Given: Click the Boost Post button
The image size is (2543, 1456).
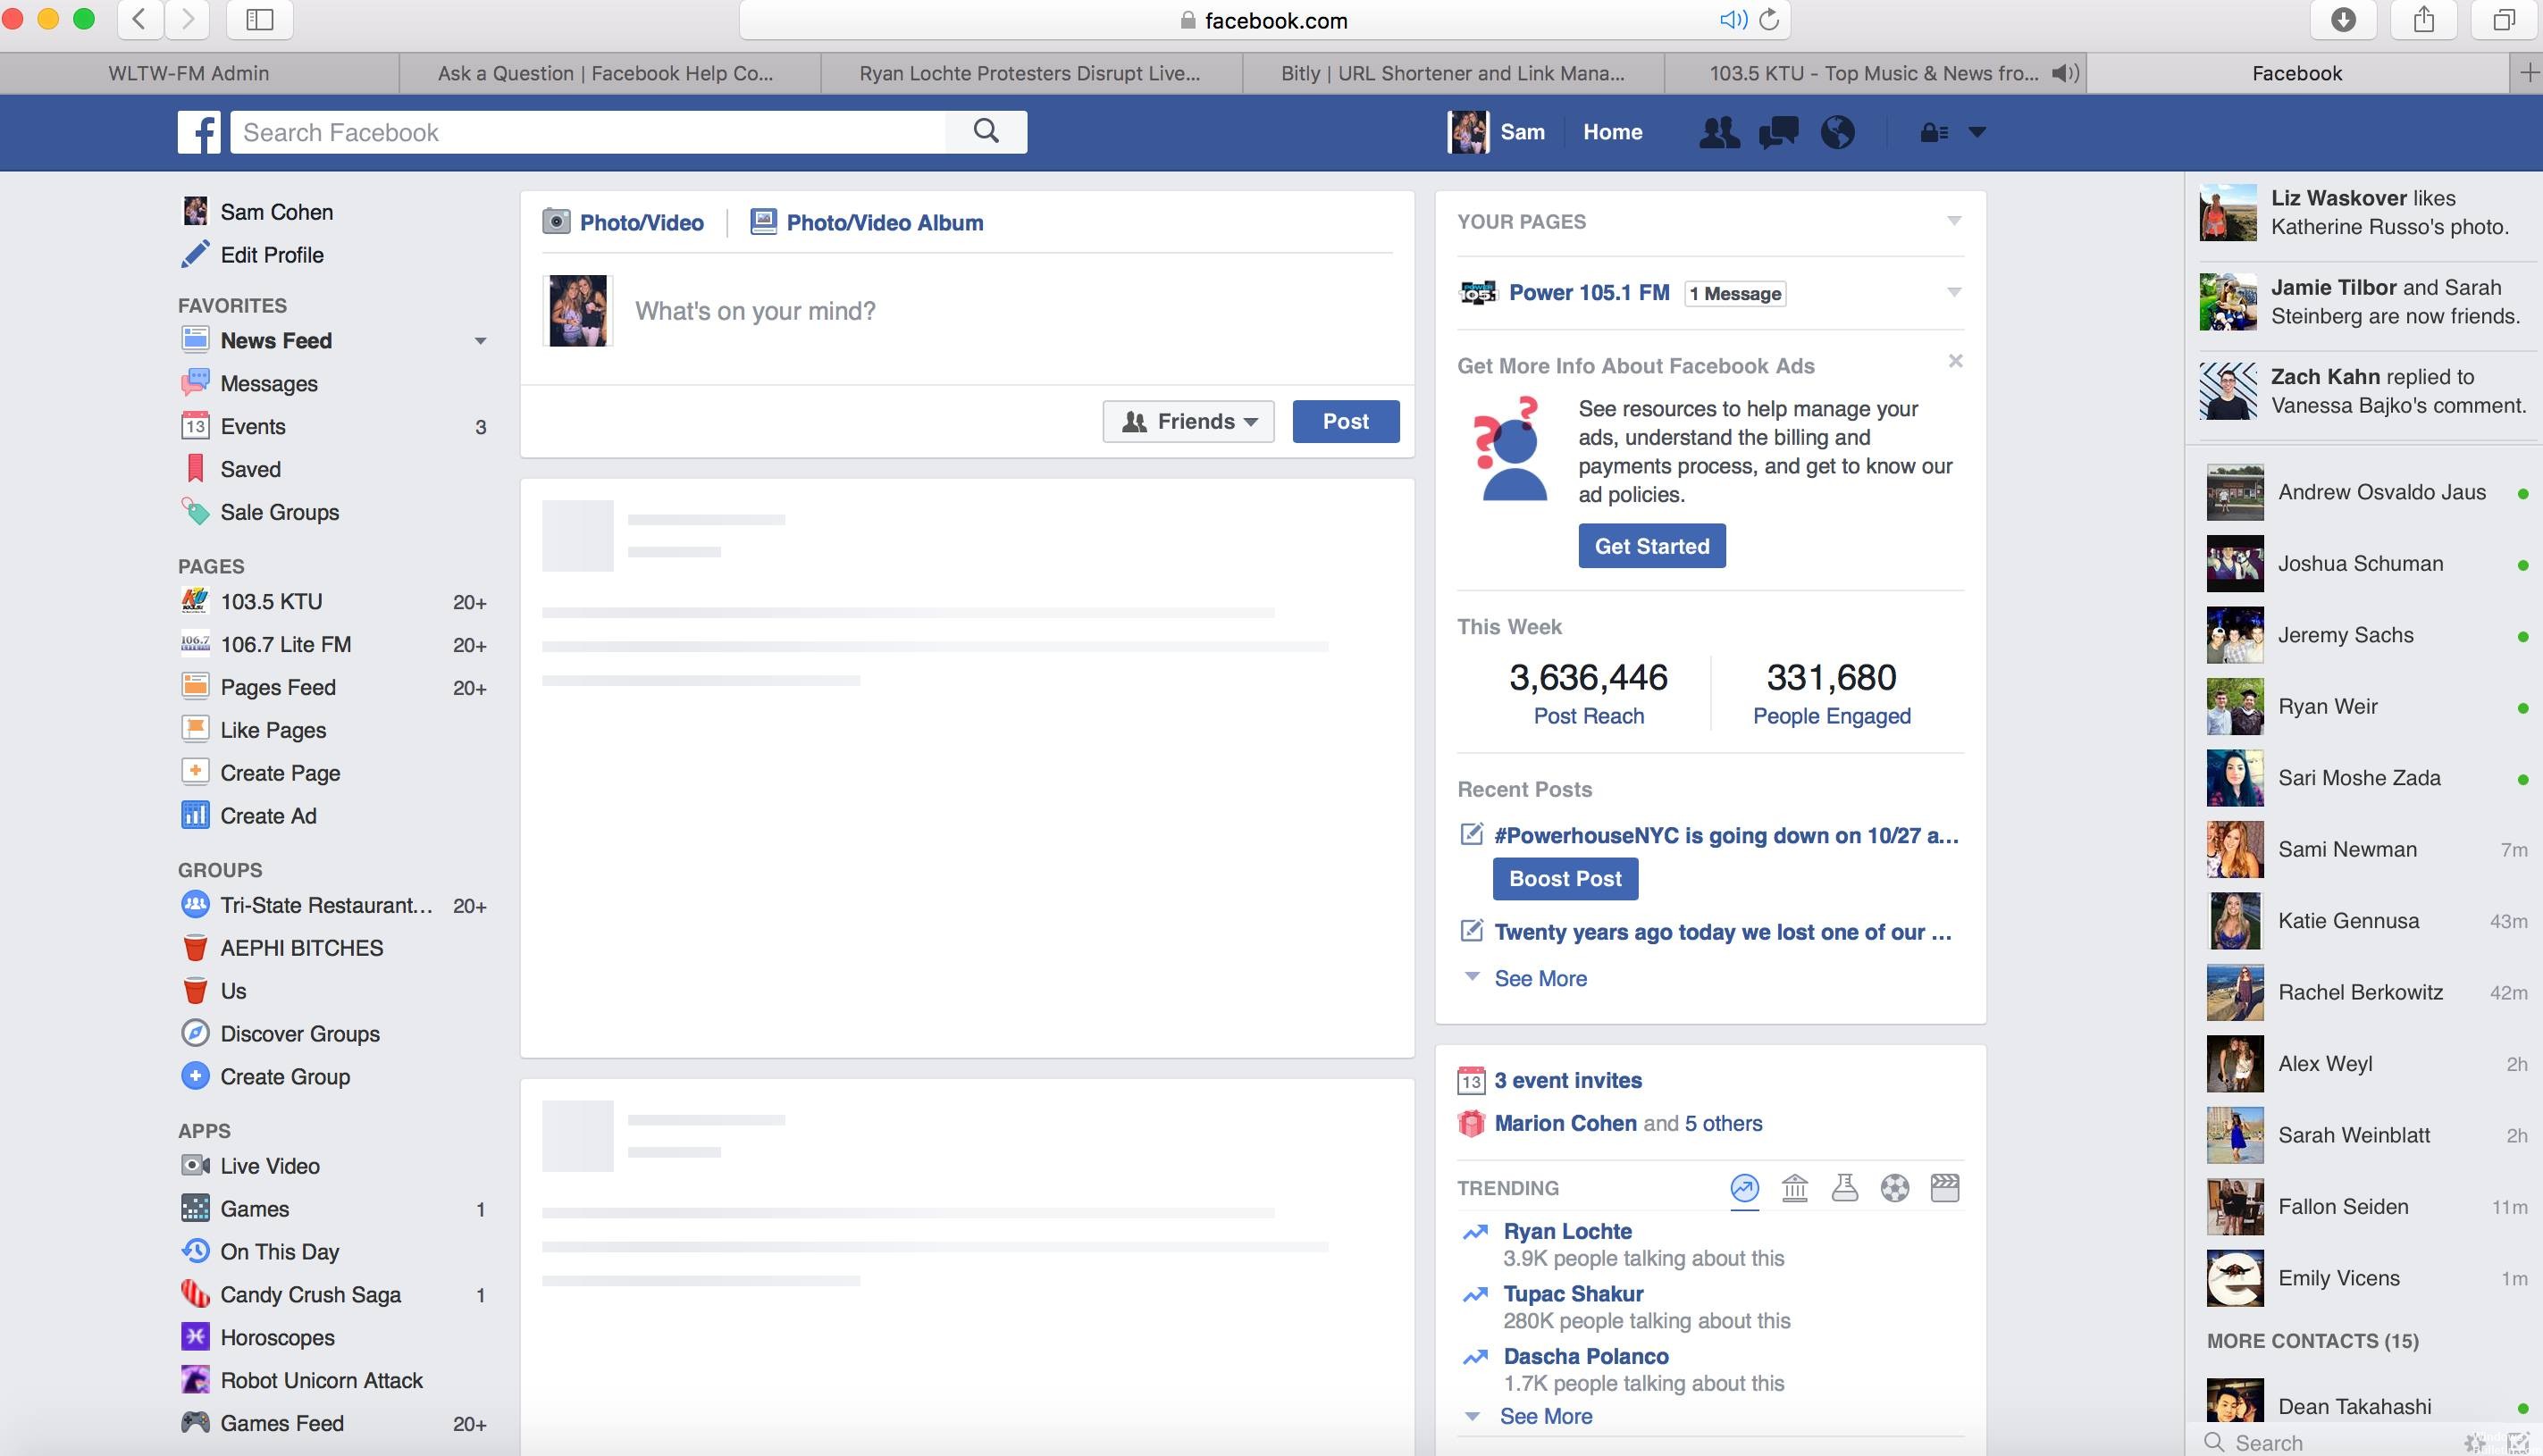Looking at the screenshot, I should (1564, 878).
